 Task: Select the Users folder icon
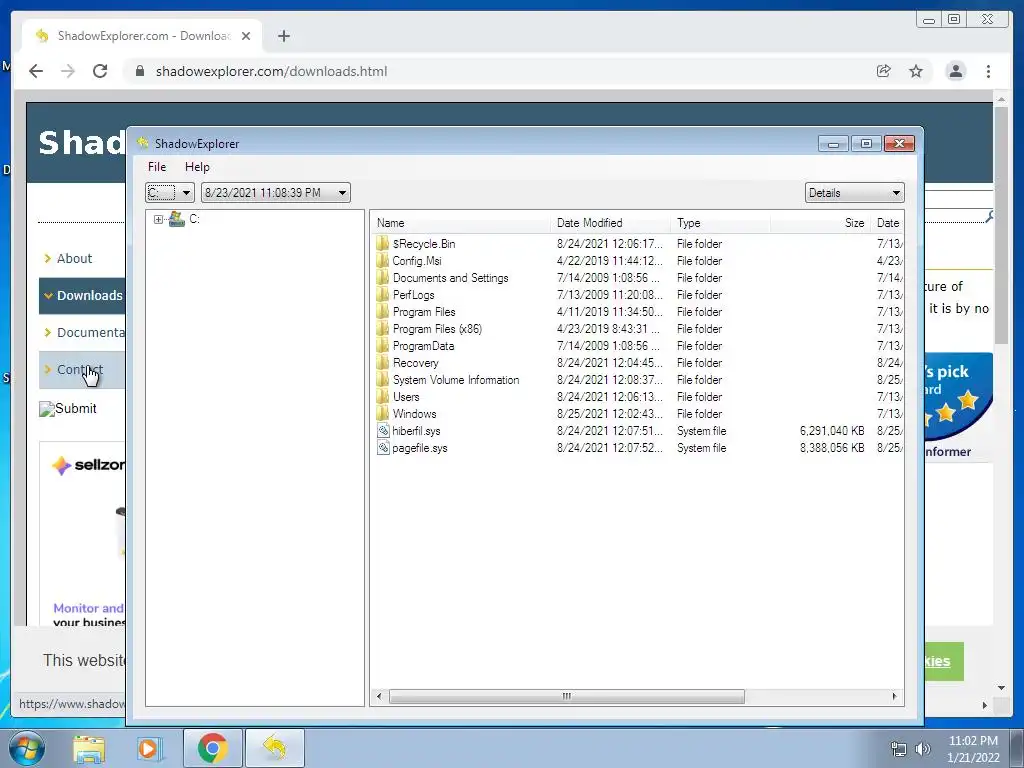coord(383,396)
